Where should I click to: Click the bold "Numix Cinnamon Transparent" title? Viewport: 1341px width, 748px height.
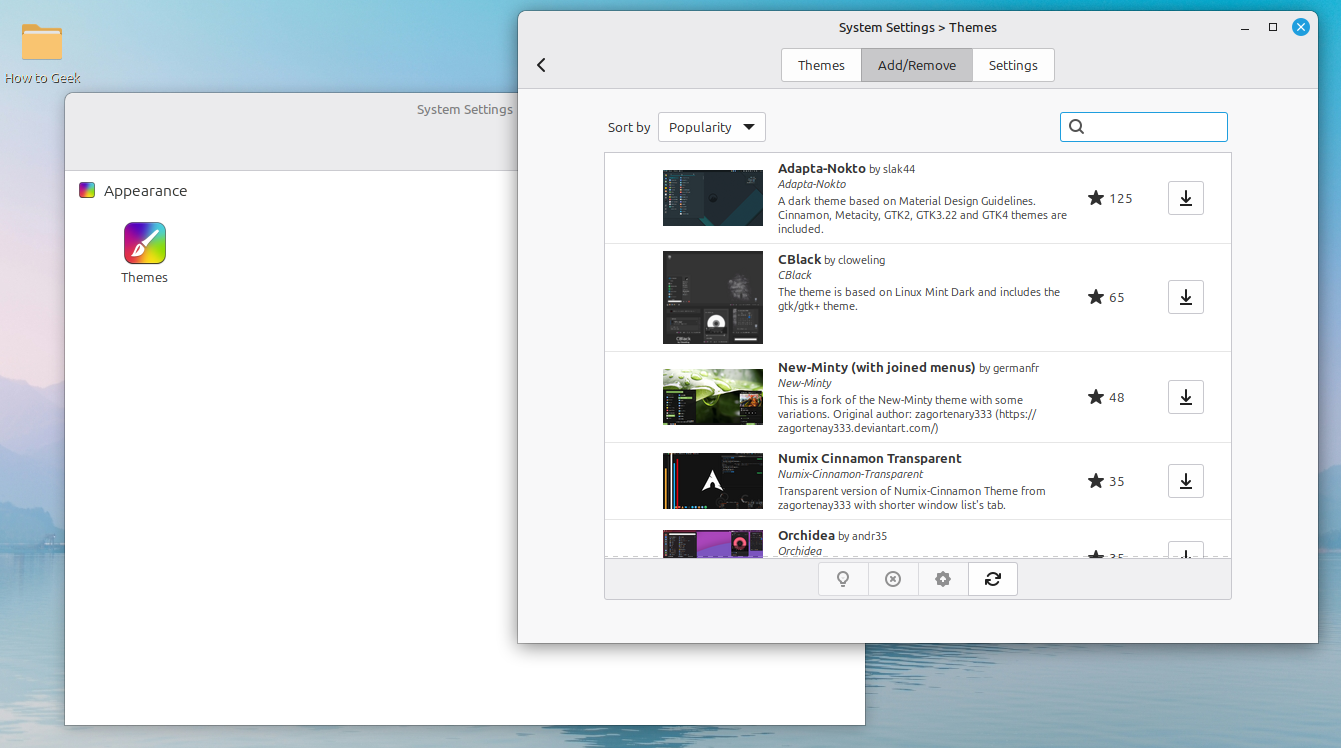point(870,458)
